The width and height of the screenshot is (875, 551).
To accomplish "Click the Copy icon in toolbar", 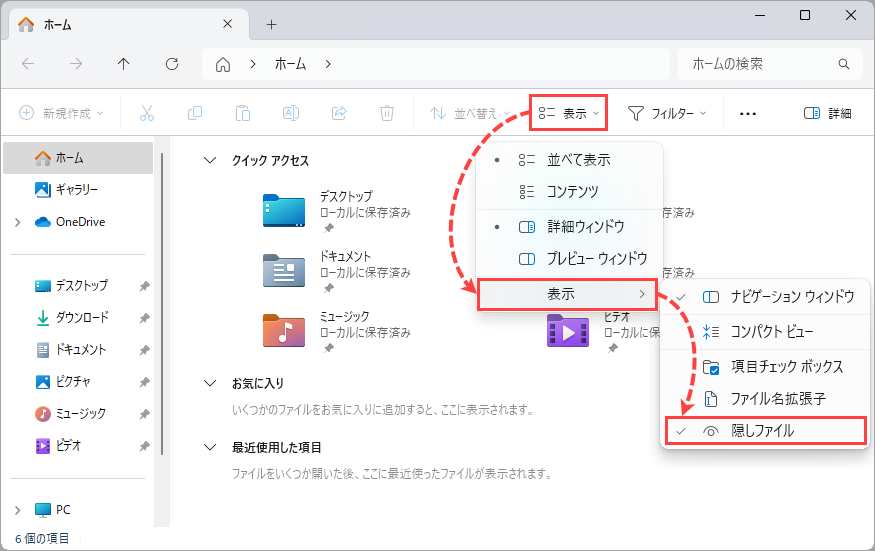I will [195, 113].
